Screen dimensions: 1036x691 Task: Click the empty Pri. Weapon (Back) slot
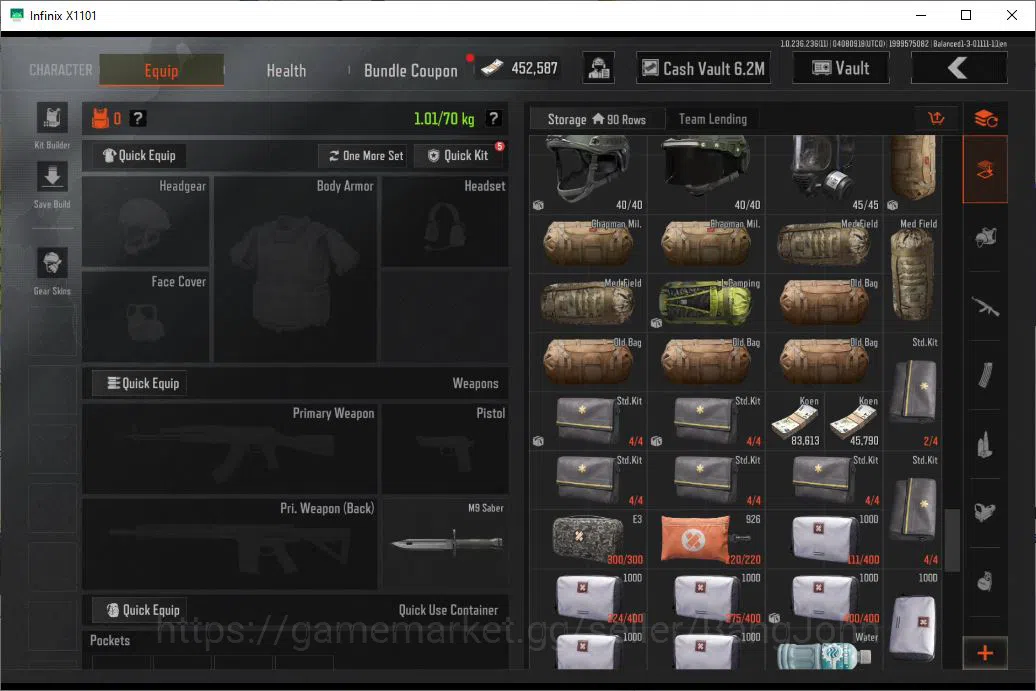(x=230, y=543)
